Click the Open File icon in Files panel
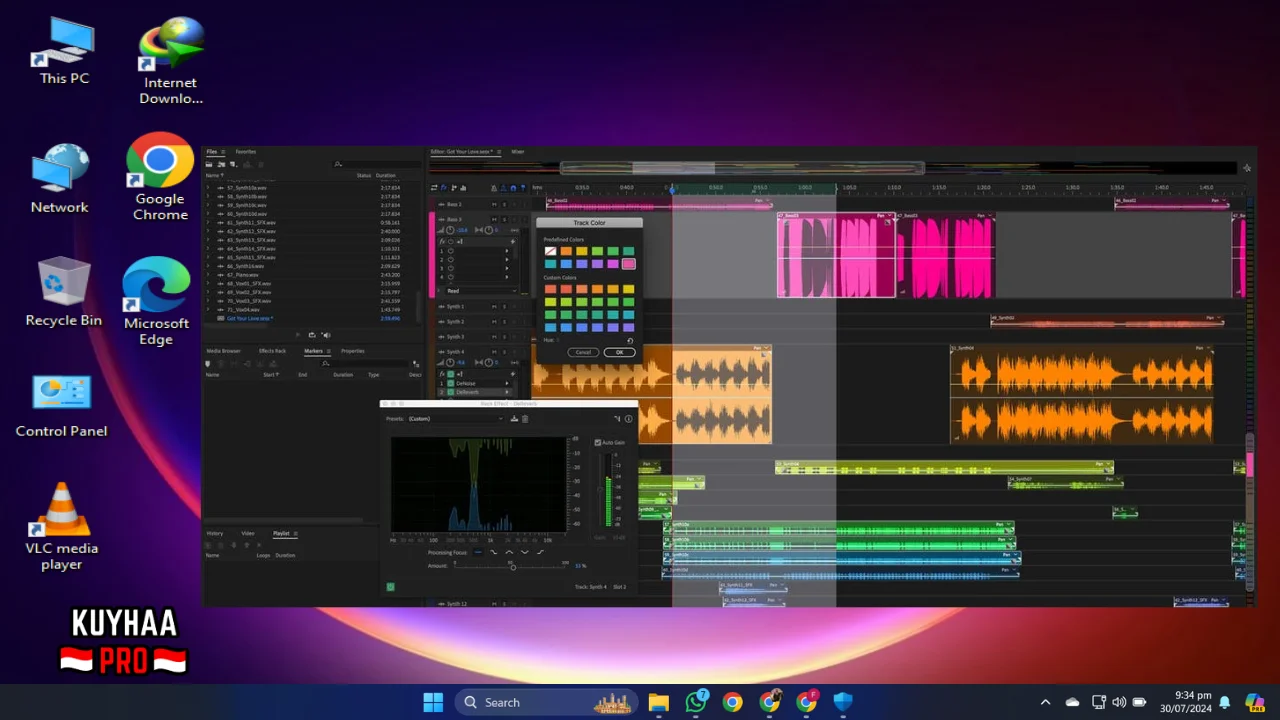Image resolution: width=1280 pixels, height=720 pixels. (x=209, y=164)
